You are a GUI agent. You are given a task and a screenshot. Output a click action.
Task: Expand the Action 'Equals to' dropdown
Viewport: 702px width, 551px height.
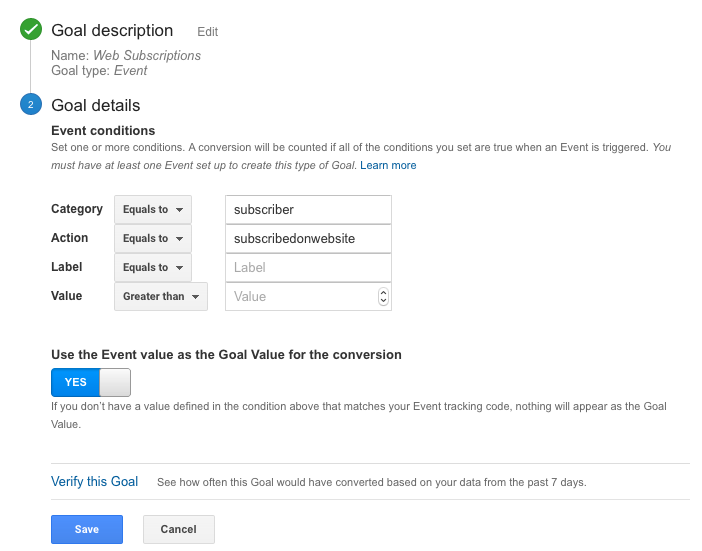(152, 239)
